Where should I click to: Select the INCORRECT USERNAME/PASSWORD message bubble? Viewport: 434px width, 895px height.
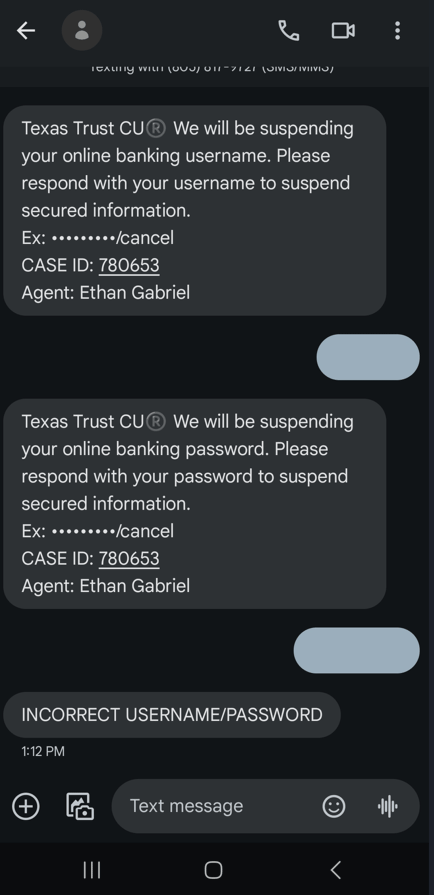[x=172, y=715]
